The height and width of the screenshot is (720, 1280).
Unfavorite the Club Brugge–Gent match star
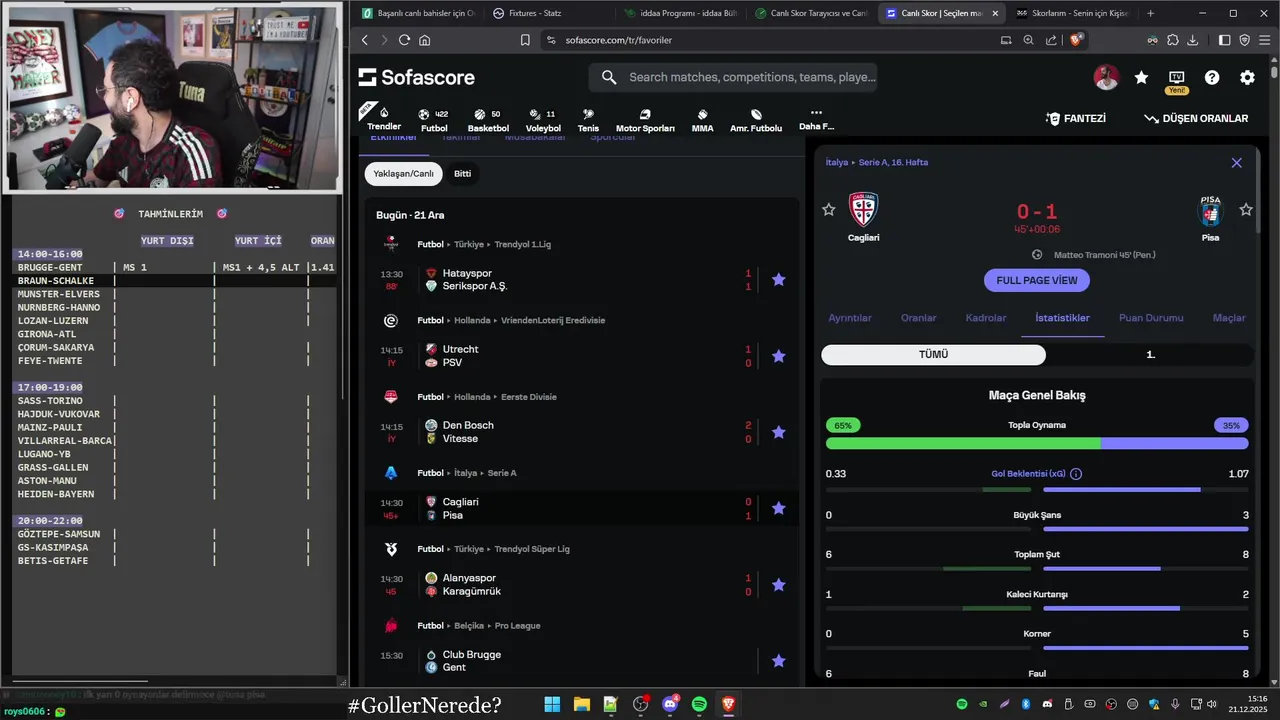click(779, 661)
